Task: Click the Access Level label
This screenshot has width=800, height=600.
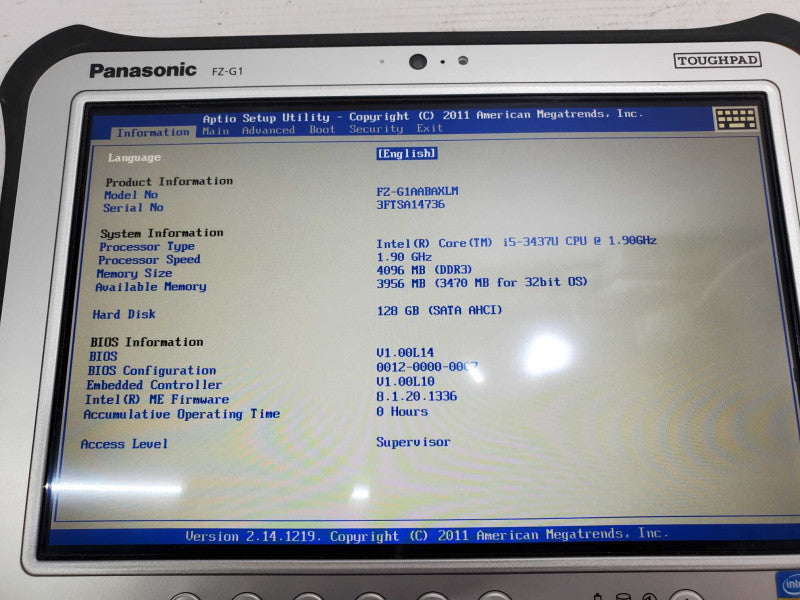Action: [124, 444]
